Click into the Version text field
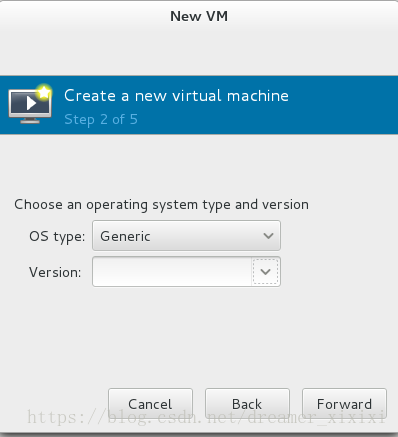 (x=172, y=272)
